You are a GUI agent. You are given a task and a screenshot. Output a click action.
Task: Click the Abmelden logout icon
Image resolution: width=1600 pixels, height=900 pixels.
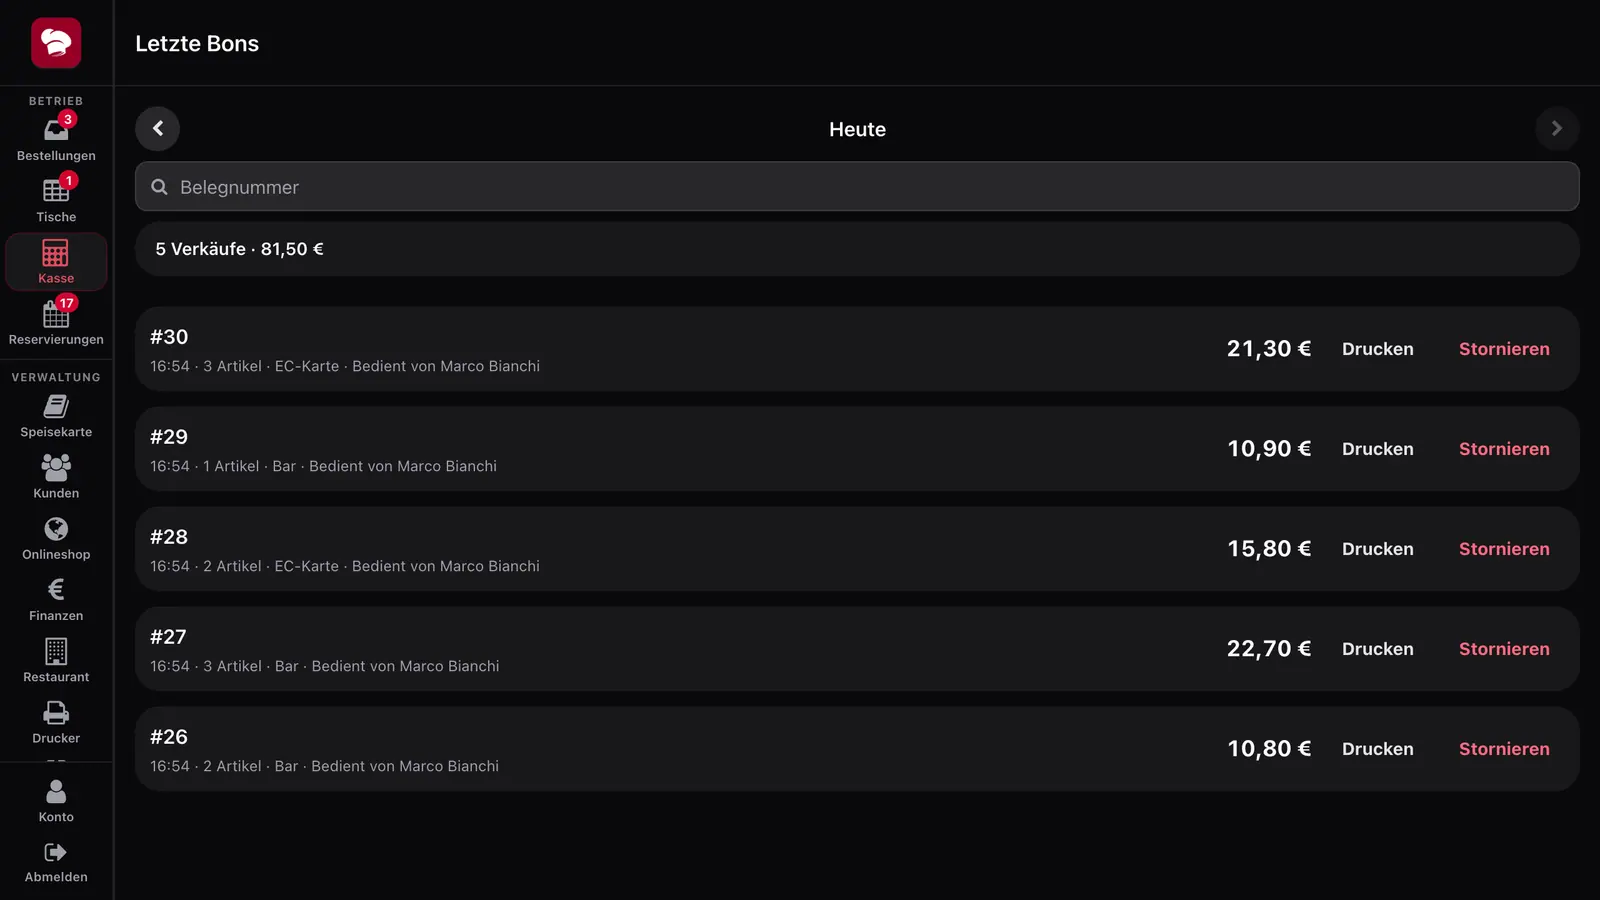(x=56, y=852)
